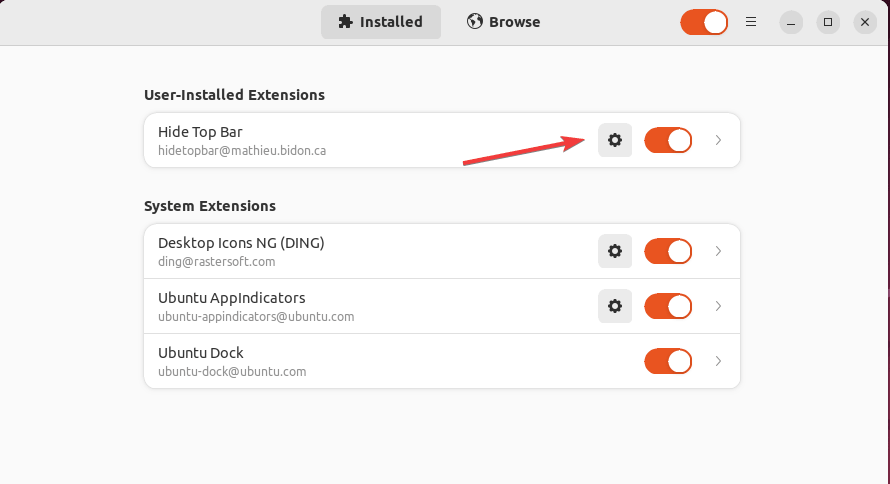Click the Ubuntu Dock extension name
The height and width of the screenshot is (484, 890).
(201, 353)
